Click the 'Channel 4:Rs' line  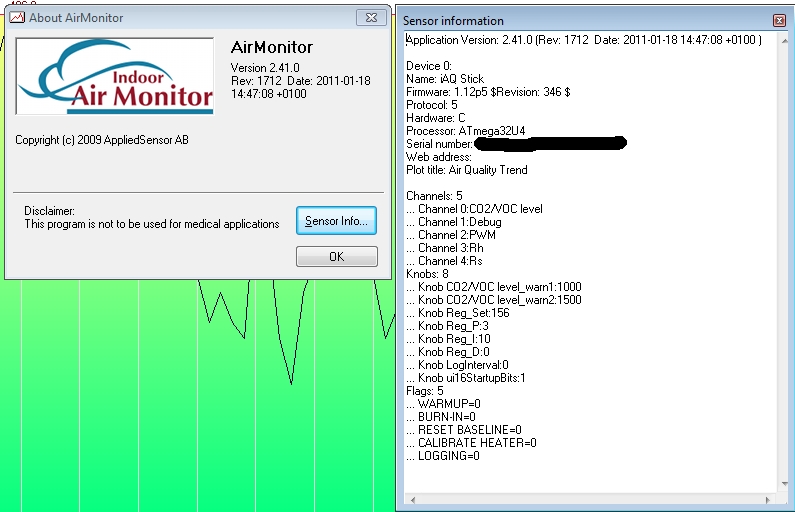444,261
